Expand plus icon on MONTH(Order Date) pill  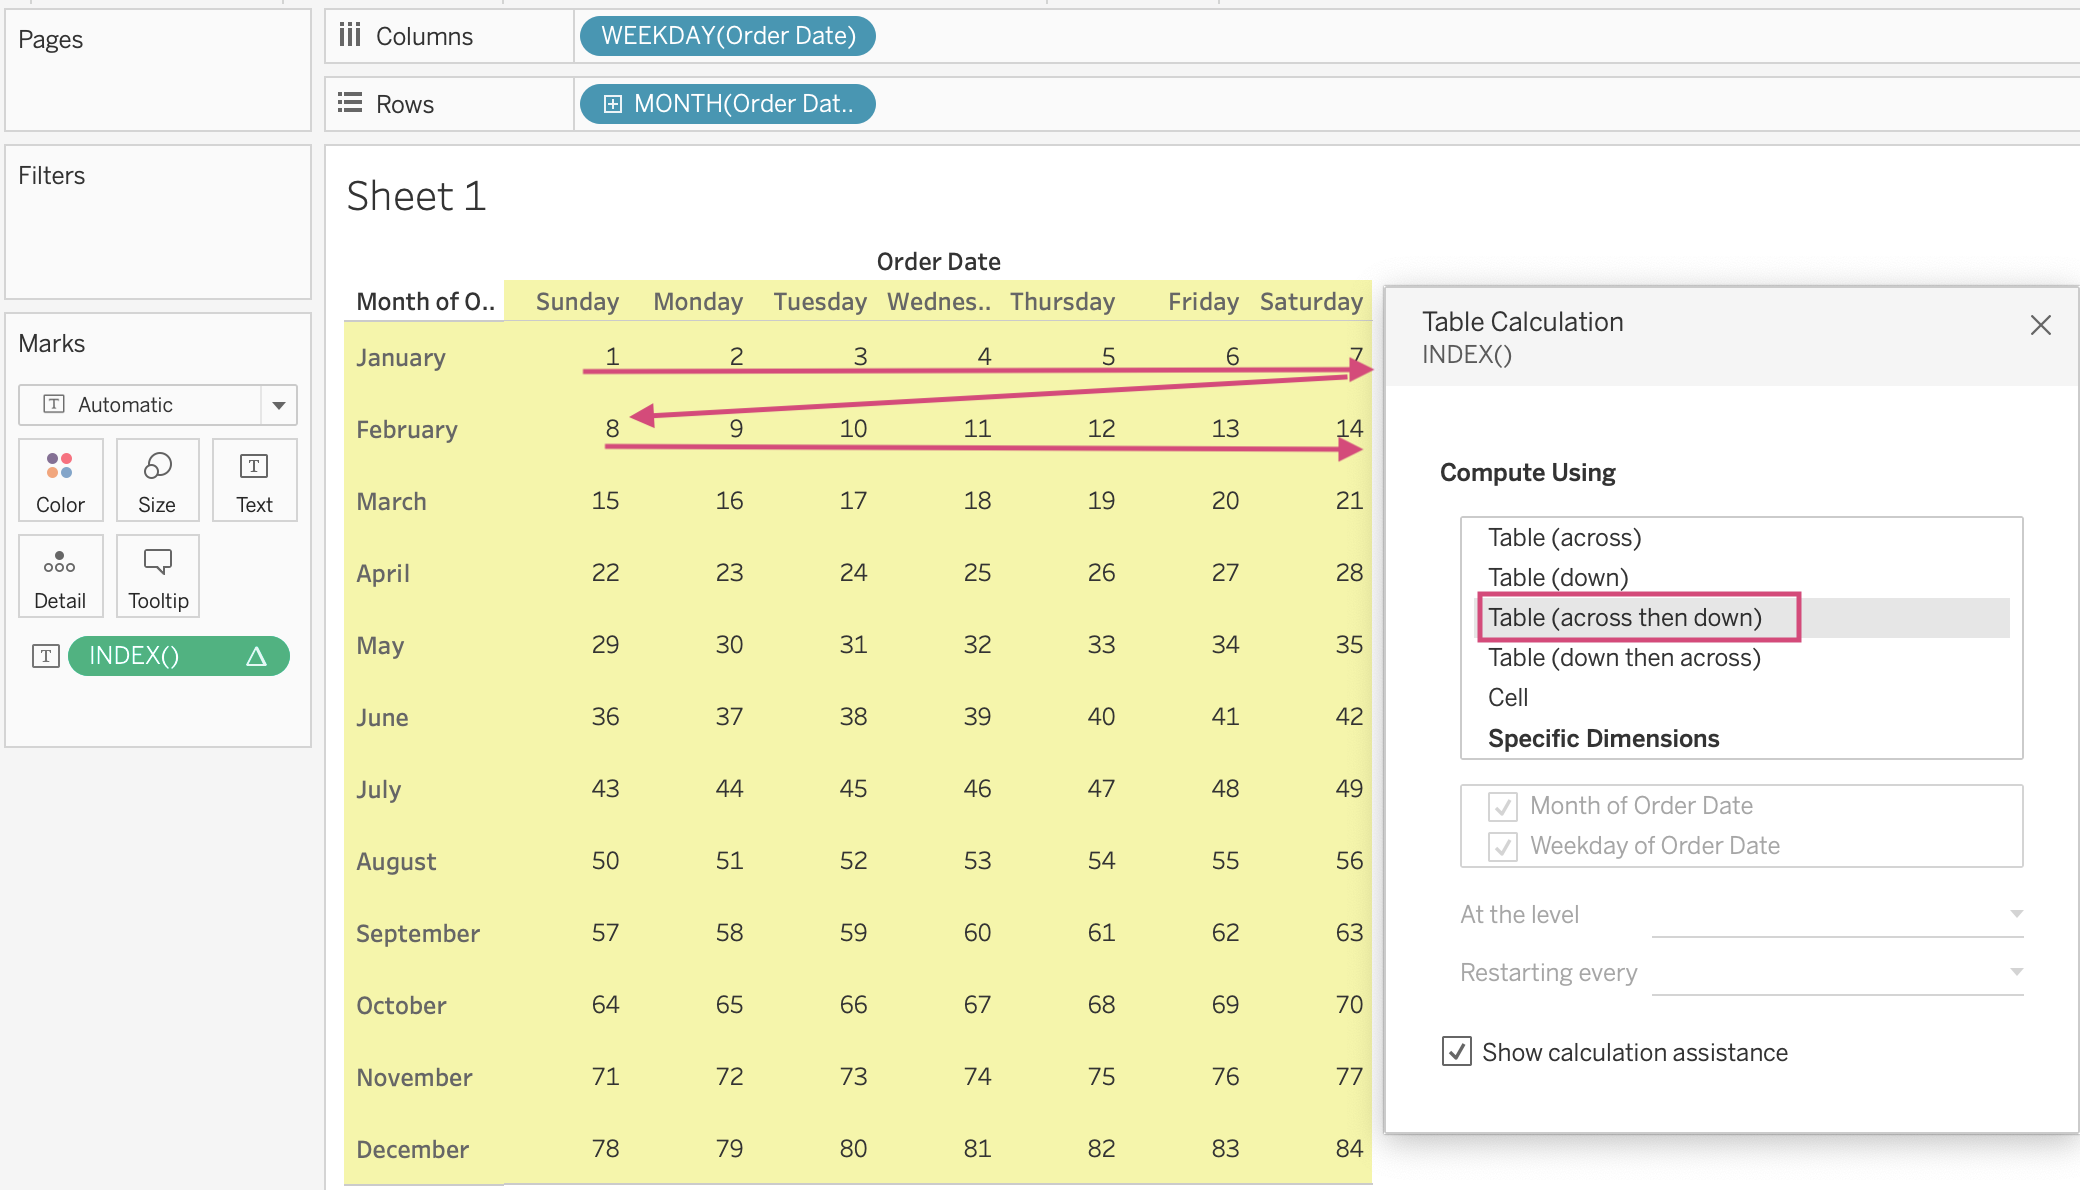coord(613,104)
